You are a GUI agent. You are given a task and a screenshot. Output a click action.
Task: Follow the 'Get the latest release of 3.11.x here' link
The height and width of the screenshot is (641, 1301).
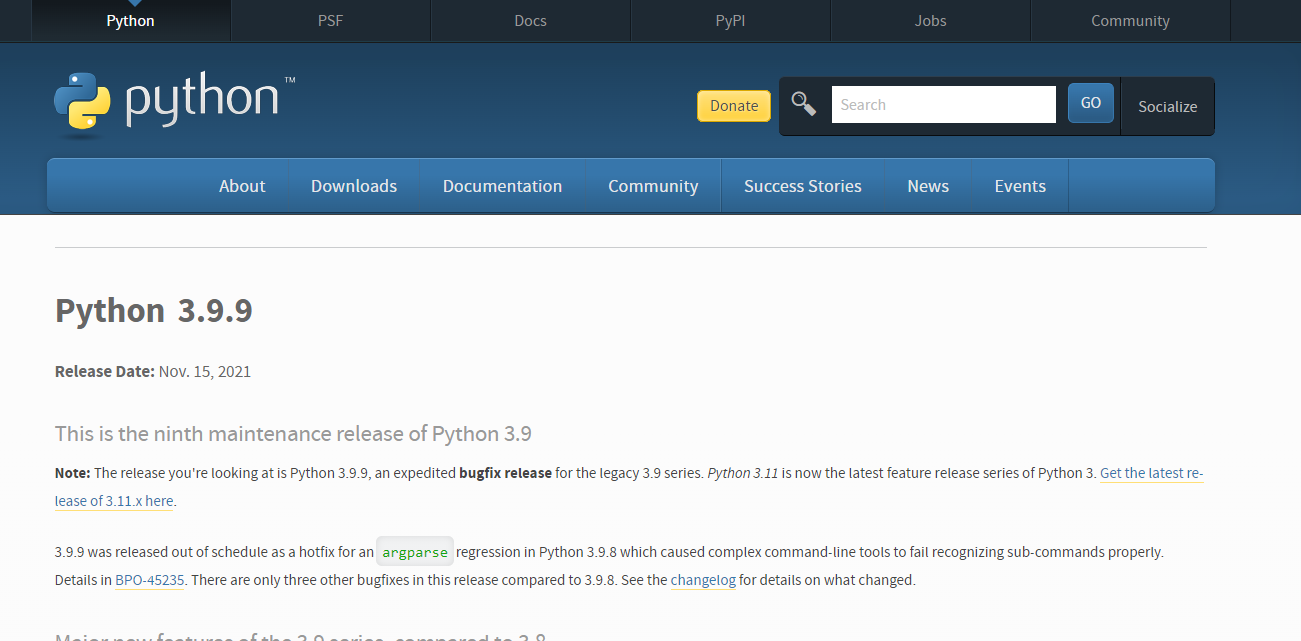[1151, 473]
